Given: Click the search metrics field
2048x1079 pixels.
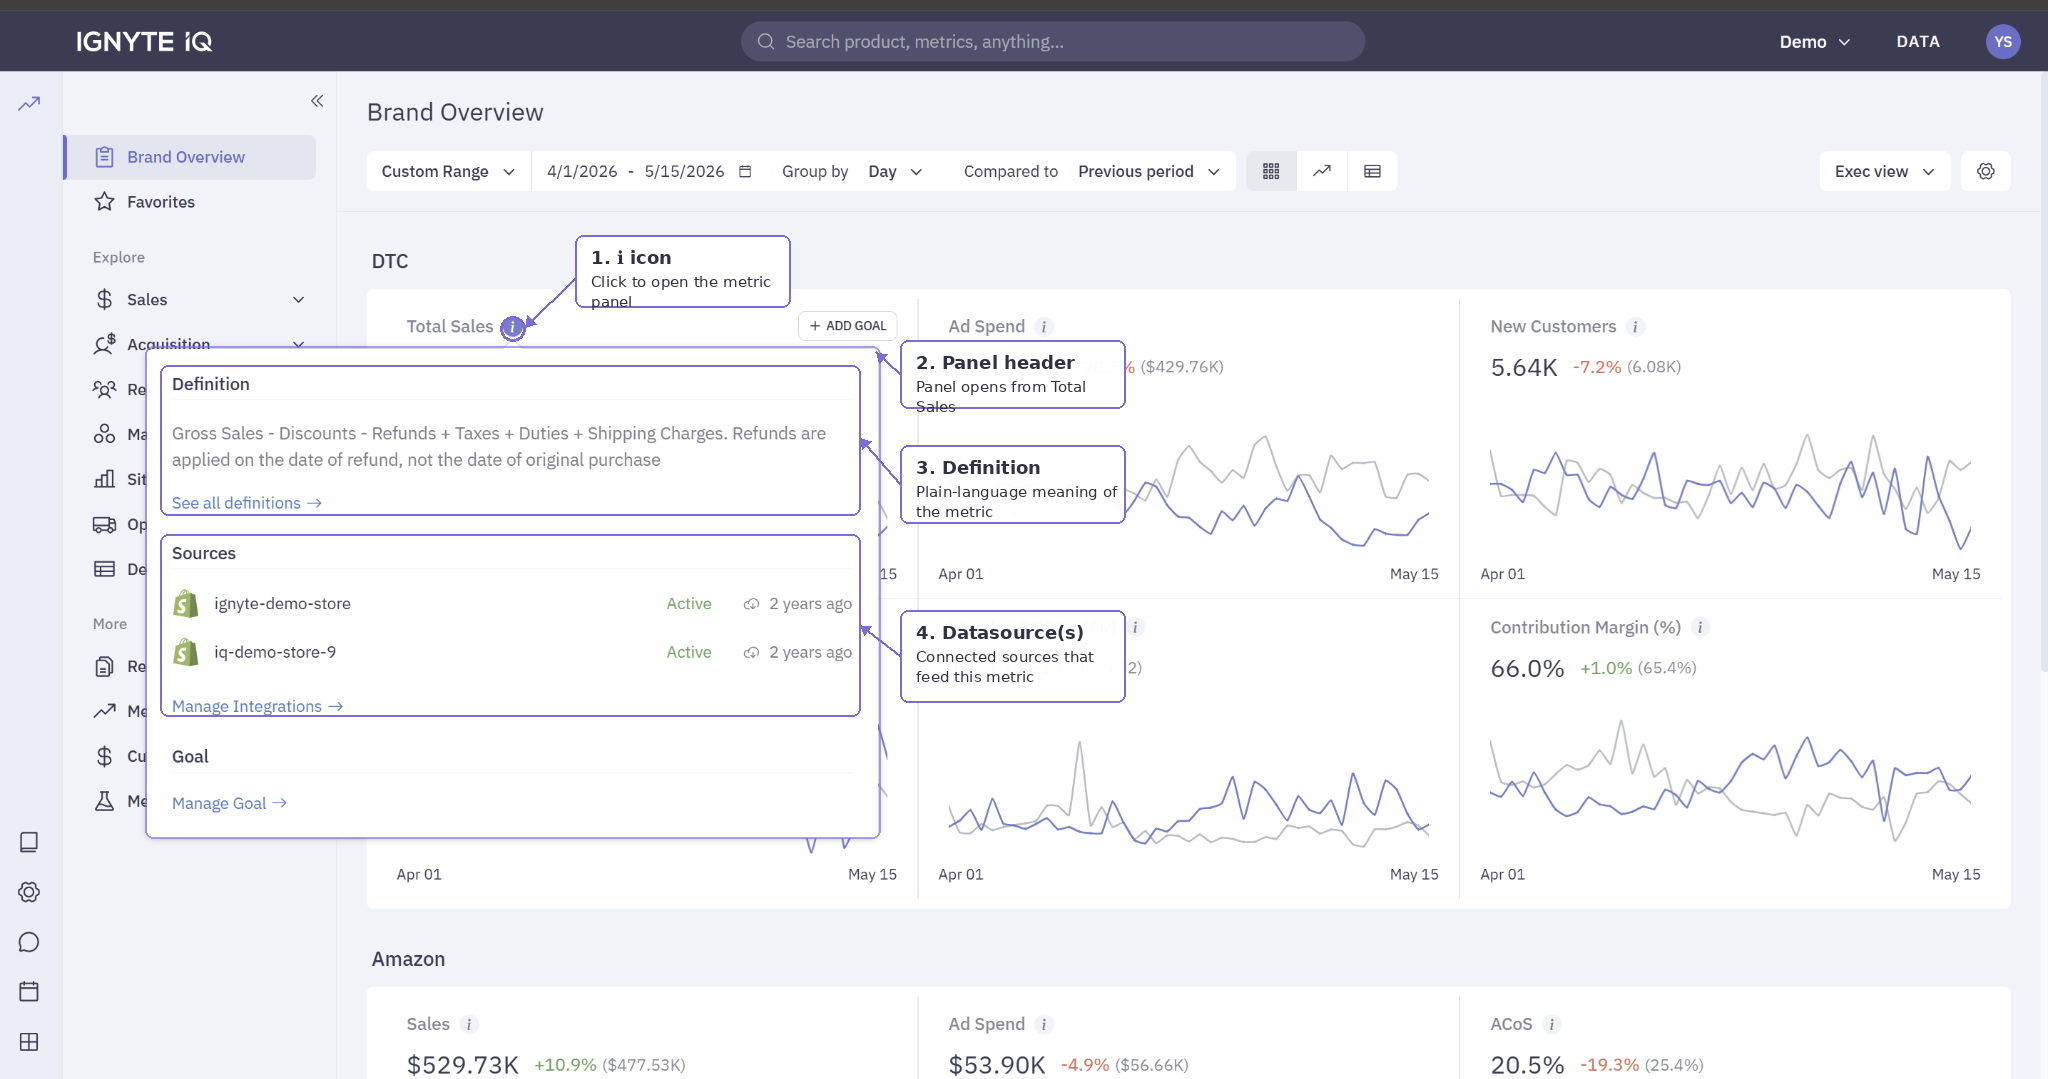Looking at the screenshot, I should [x=1052, y=42].
